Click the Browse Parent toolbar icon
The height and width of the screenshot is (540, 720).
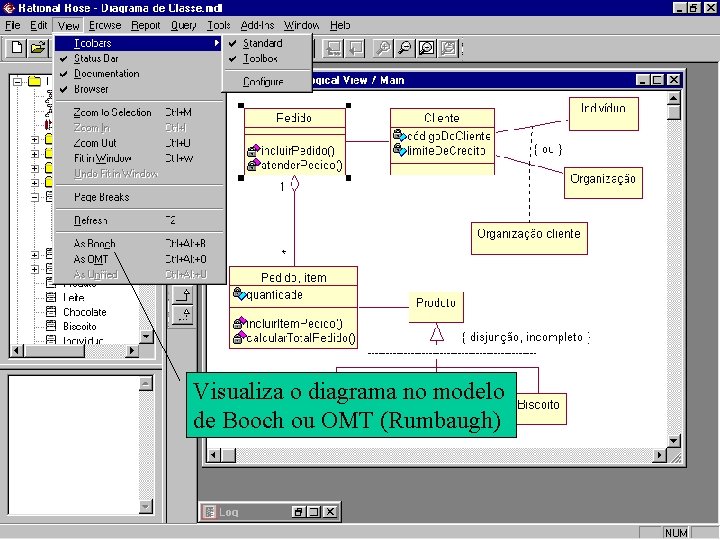click(333, 48)
